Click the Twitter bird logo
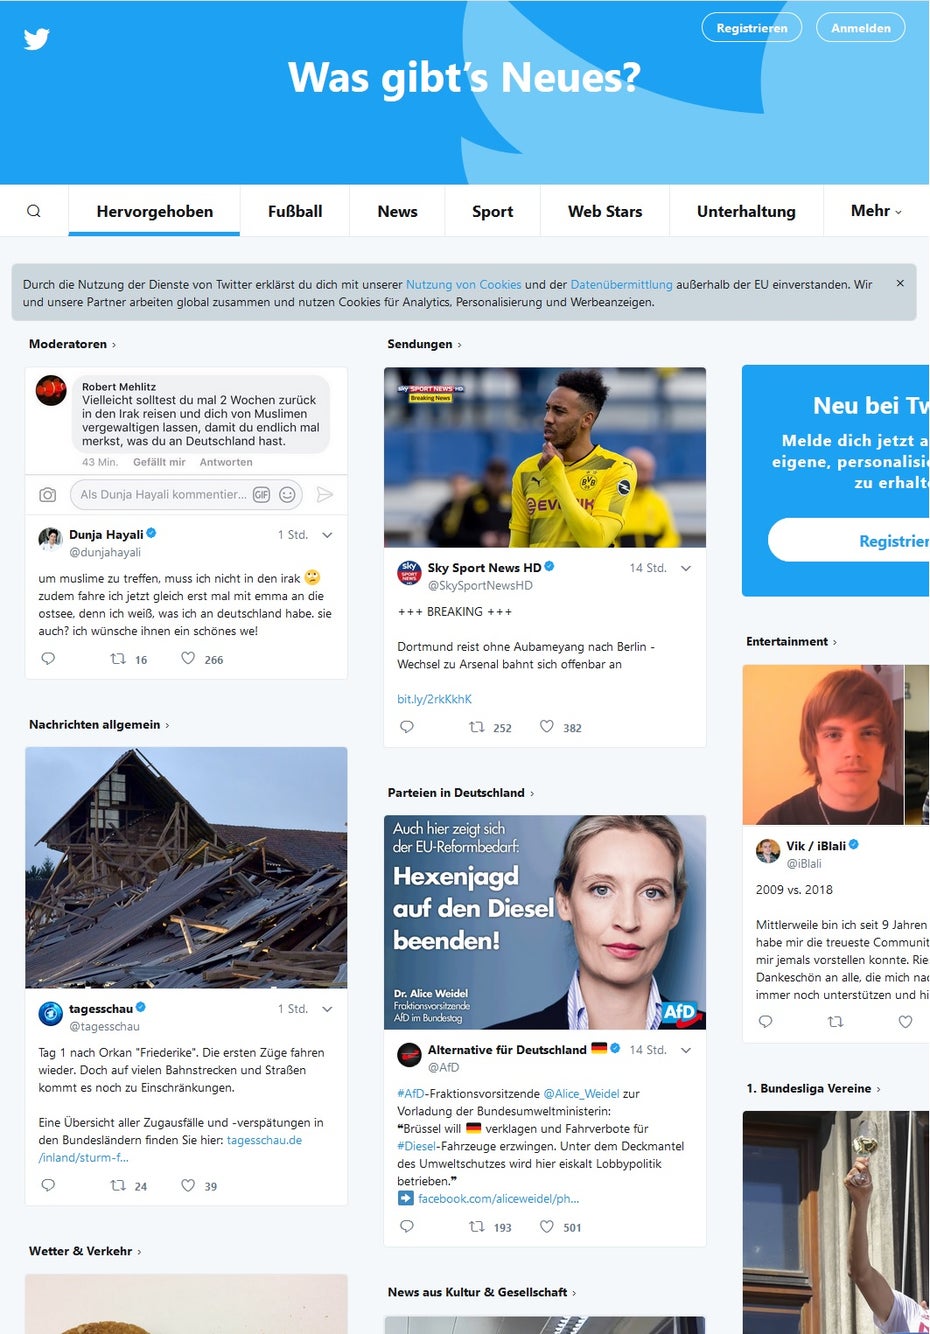This screenshot has width=930, height=1334. tap(37, 39)
